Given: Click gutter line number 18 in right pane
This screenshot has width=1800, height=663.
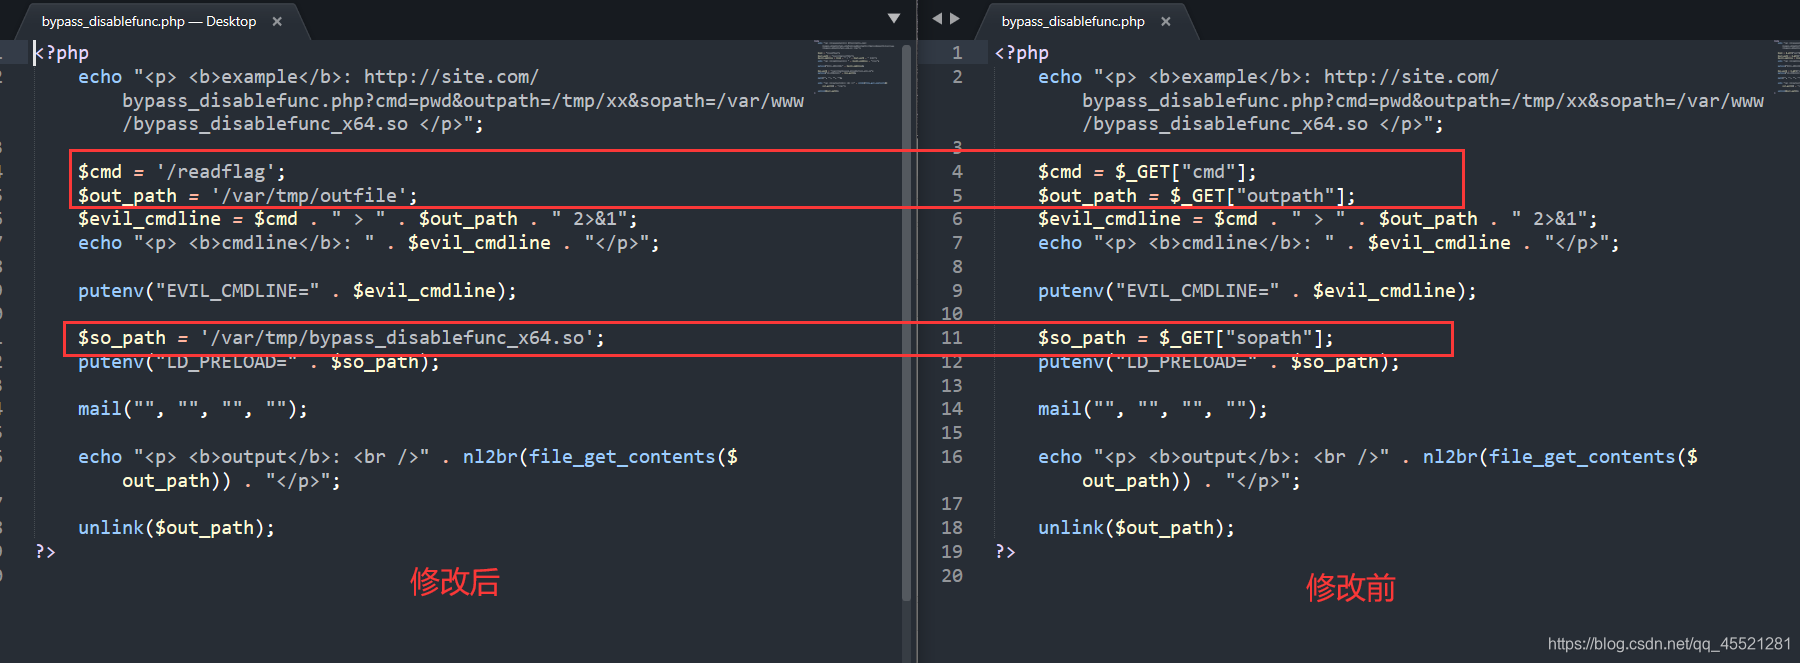Looking at the screenshot, I should tap(951, 528).
